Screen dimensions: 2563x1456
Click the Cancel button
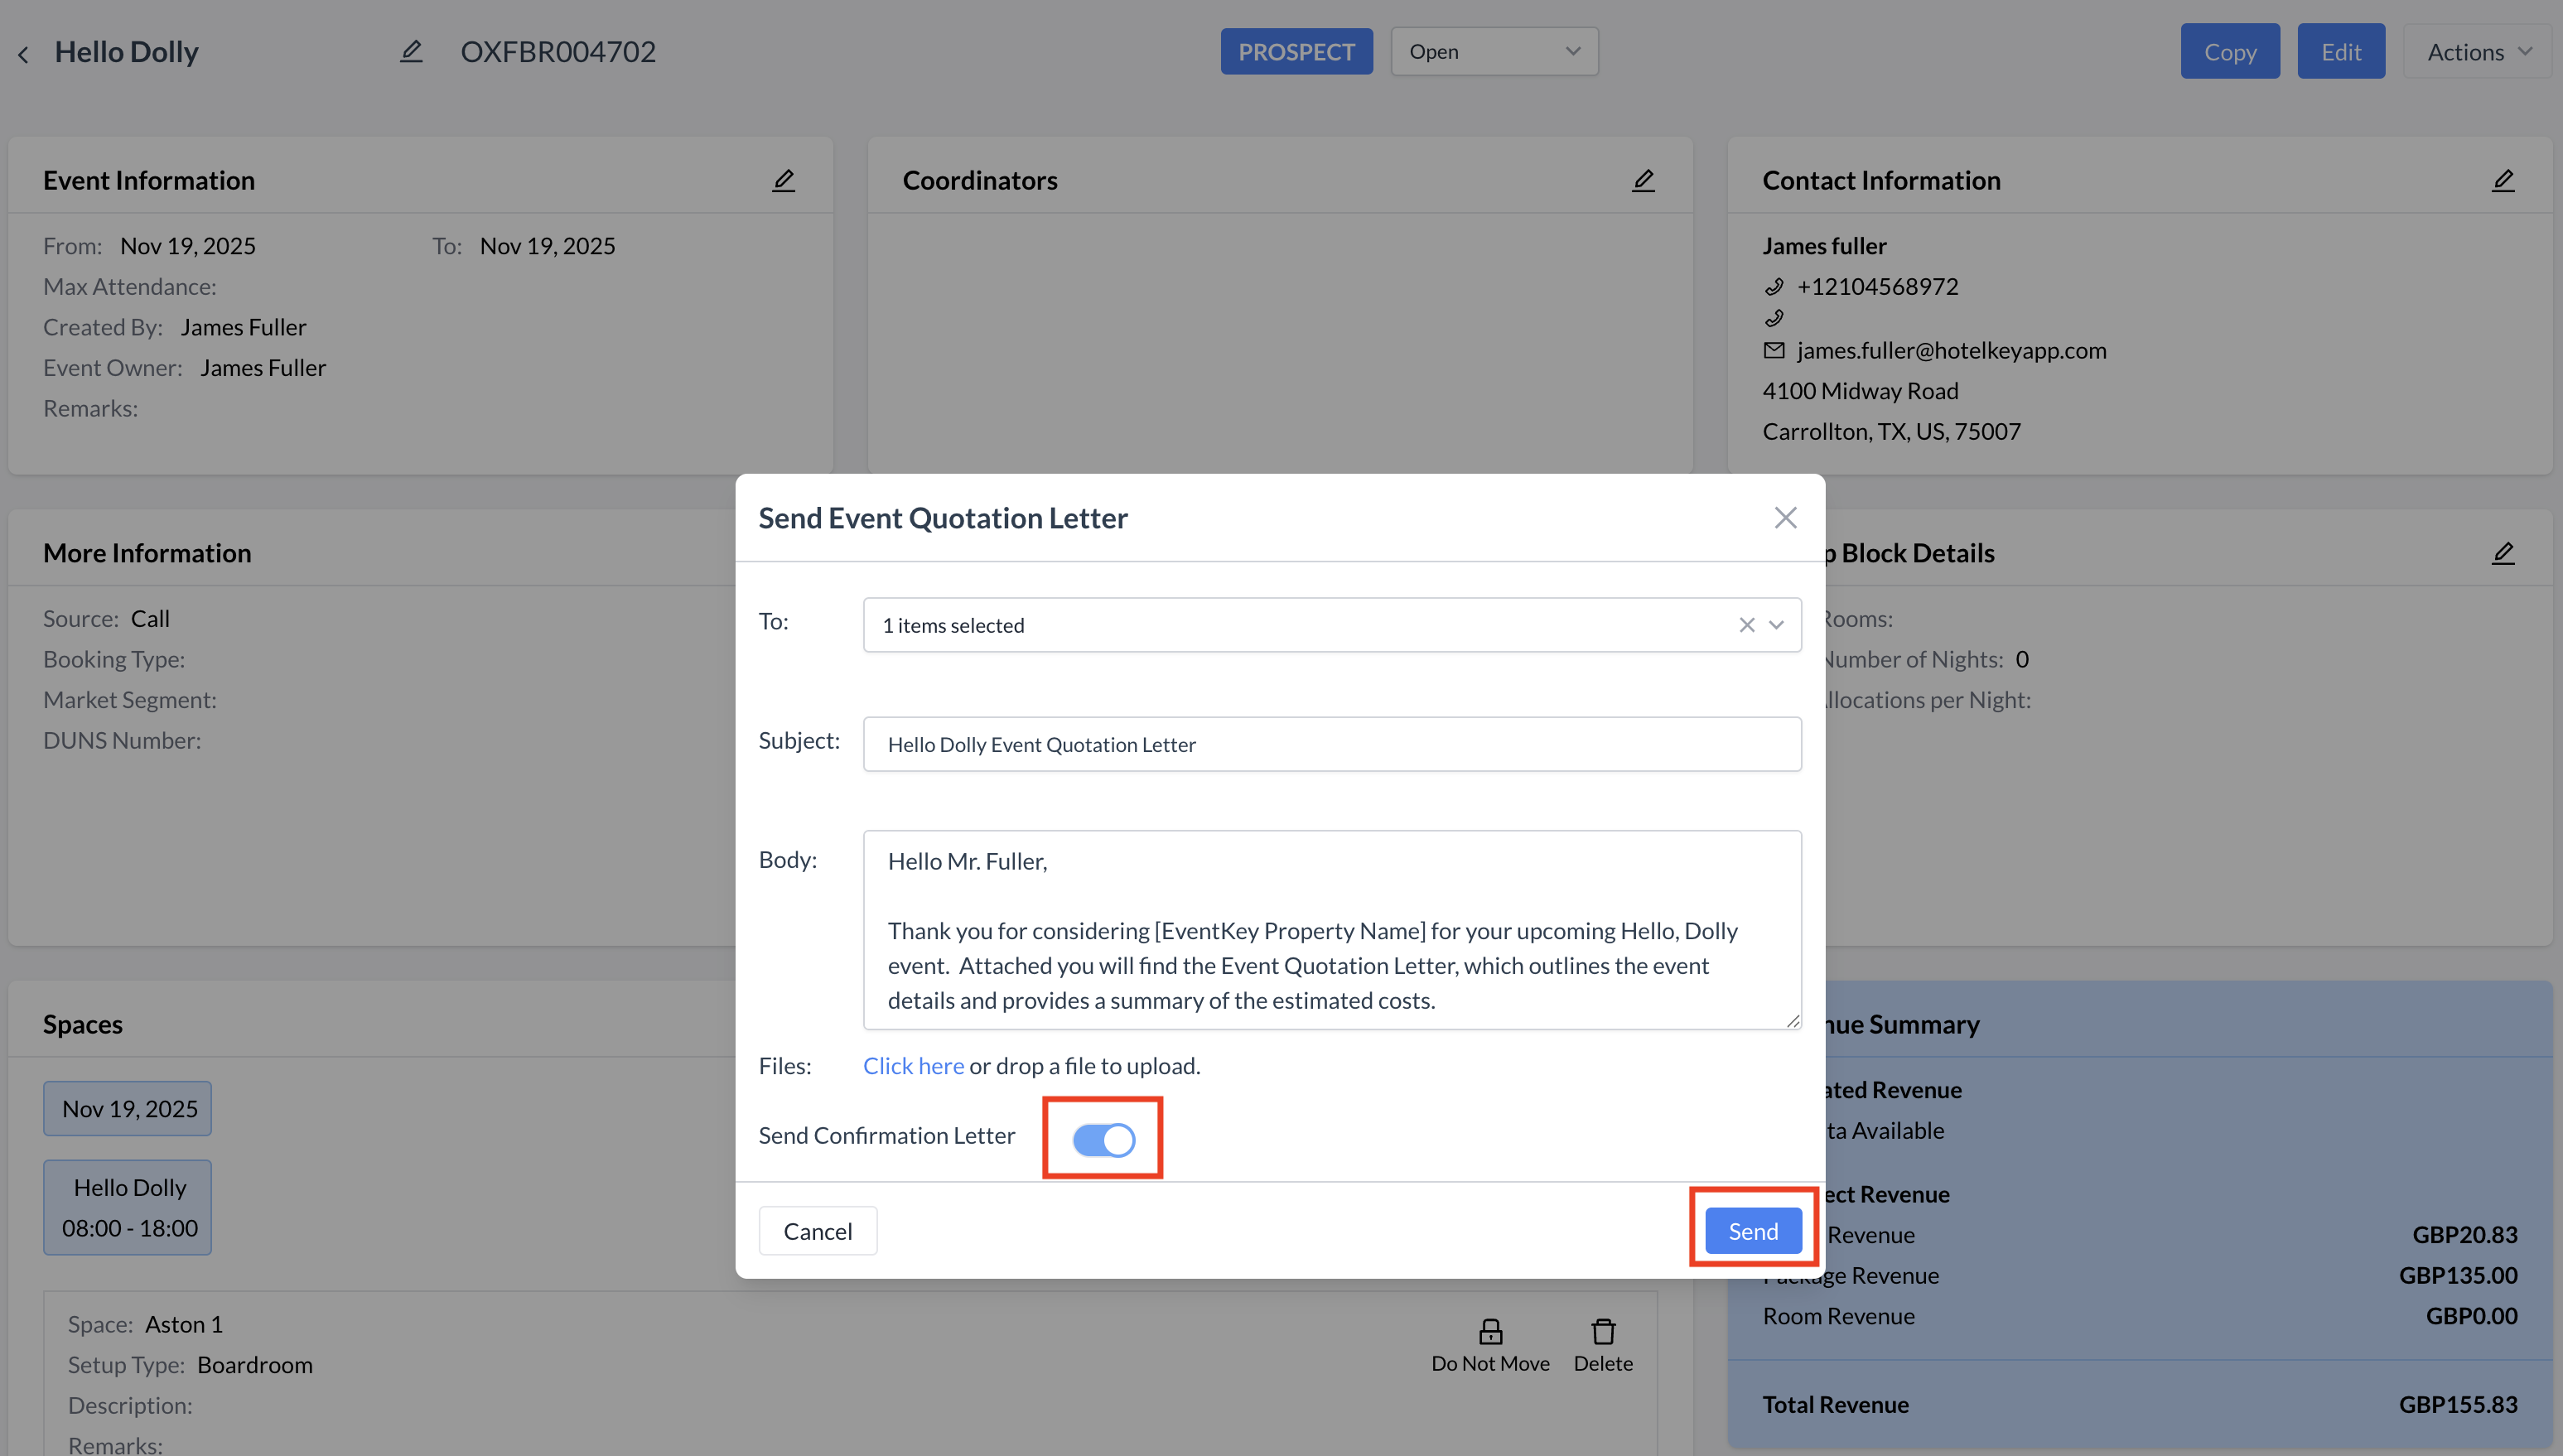817,1231
